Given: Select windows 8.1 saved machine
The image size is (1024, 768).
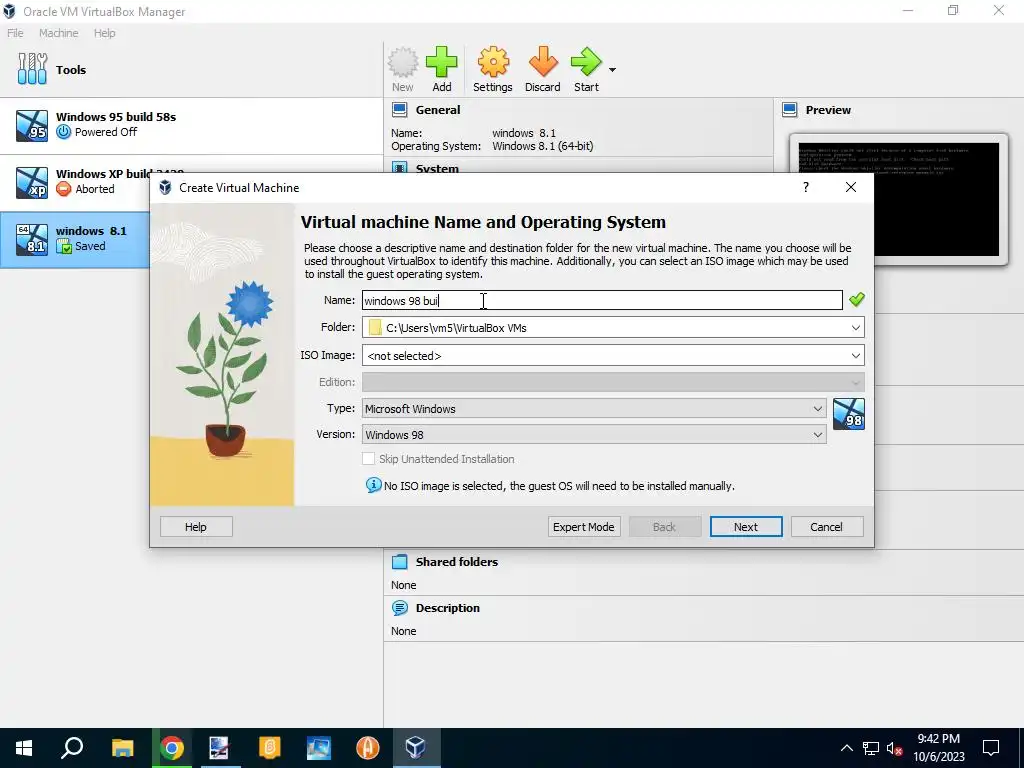Looking at the screenshot, I should (75, 239).
